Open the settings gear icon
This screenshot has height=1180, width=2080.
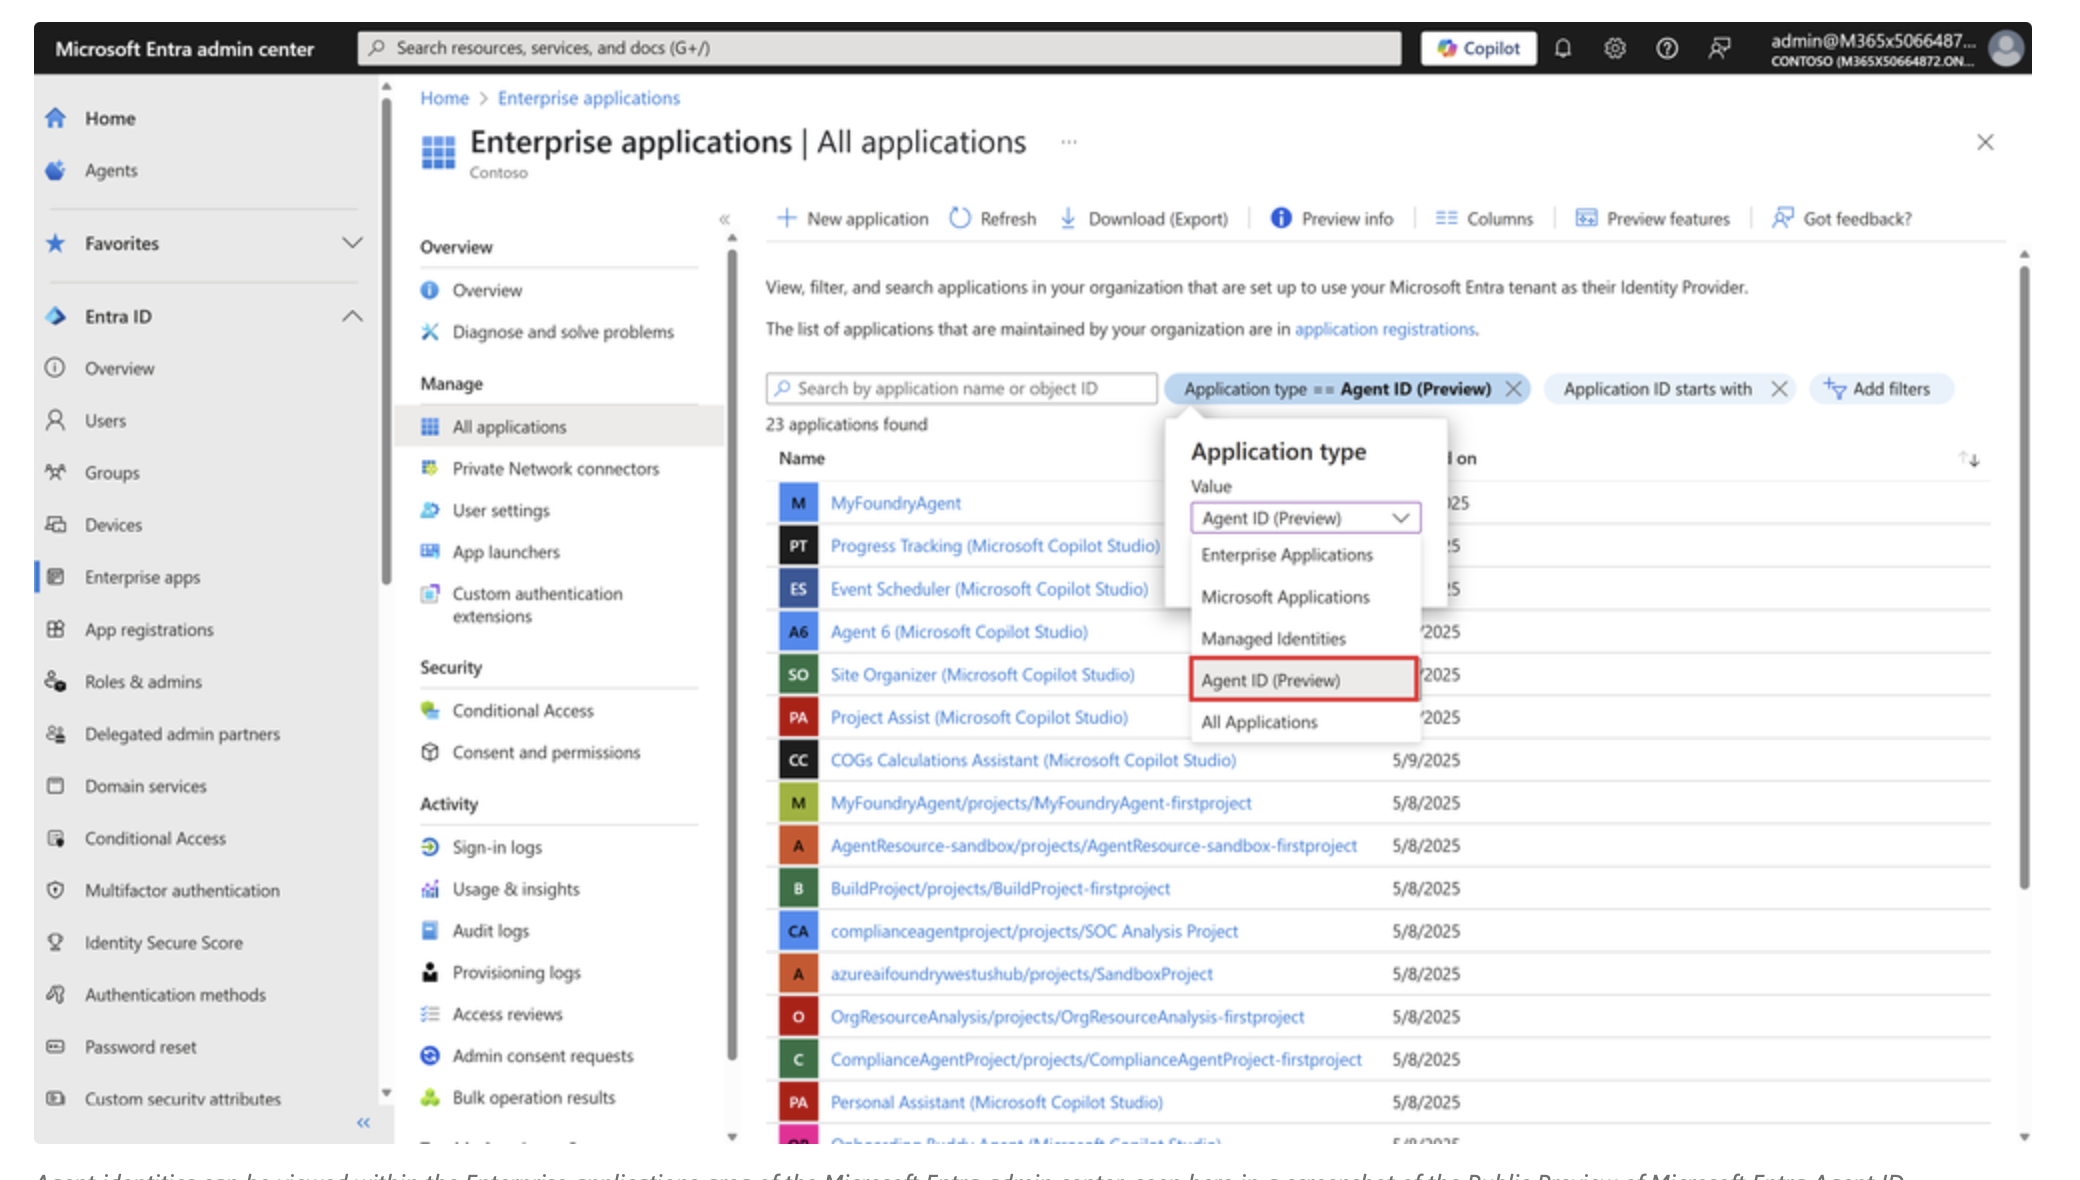click(x=1614, y=48)
